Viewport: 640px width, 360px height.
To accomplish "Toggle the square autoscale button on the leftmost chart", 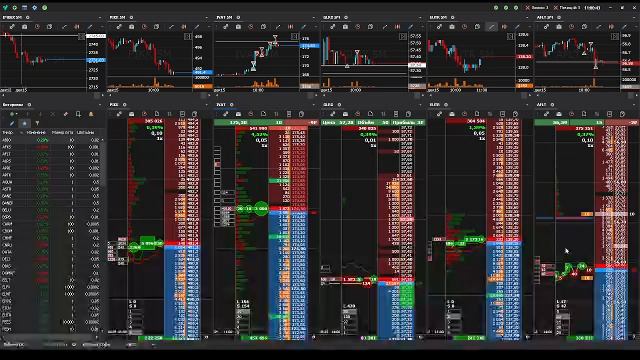I will [x=81, y=37].
